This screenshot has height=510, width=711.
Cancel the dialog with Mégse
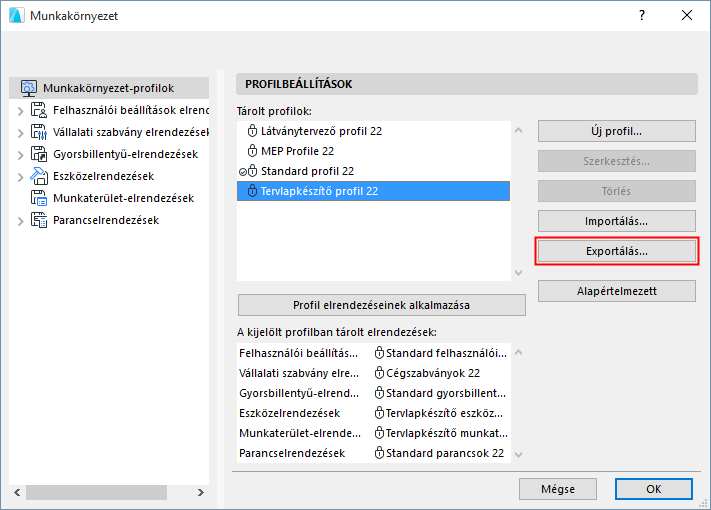pyautogui.click(x=558, y=489)
